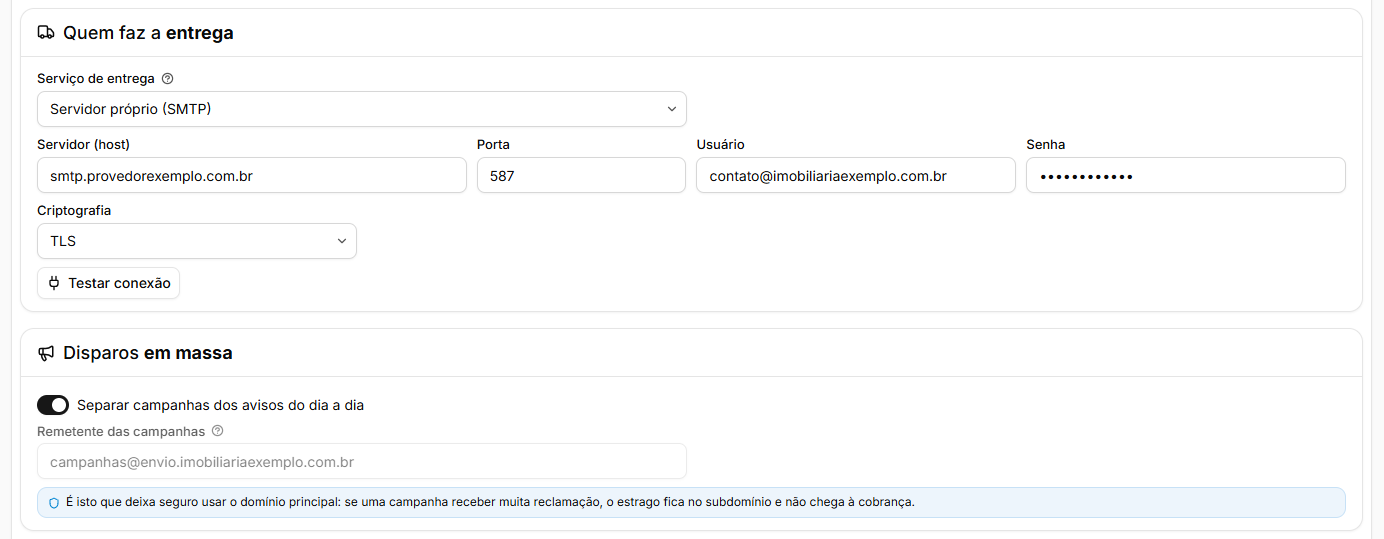
Task: Click the help icon beside Serviço de entrega
Action: (x=167, y=78)
